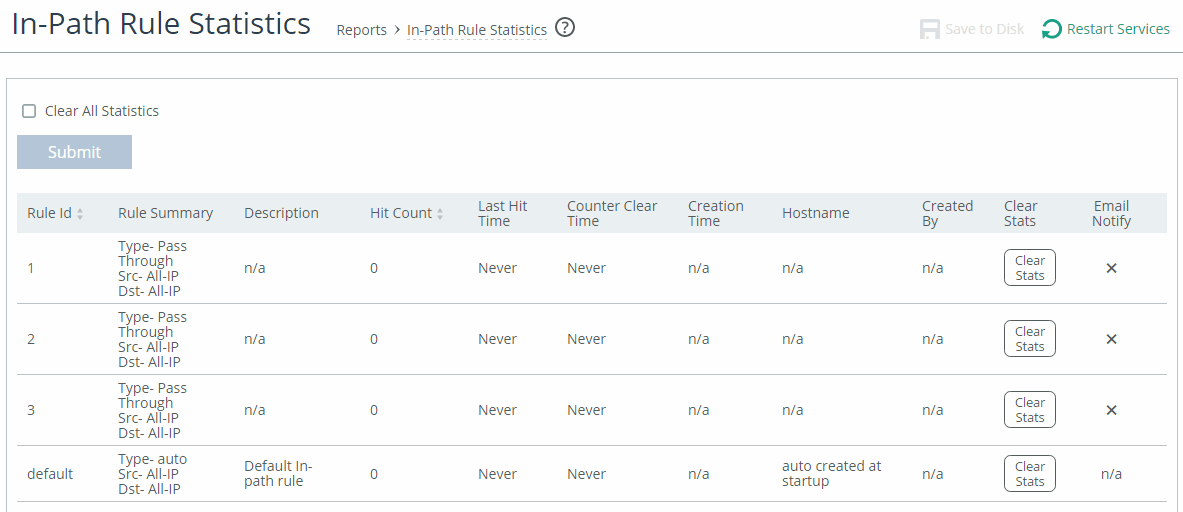
Task: Sort by Rule Id using arrows icon
Action: point(80,214)
